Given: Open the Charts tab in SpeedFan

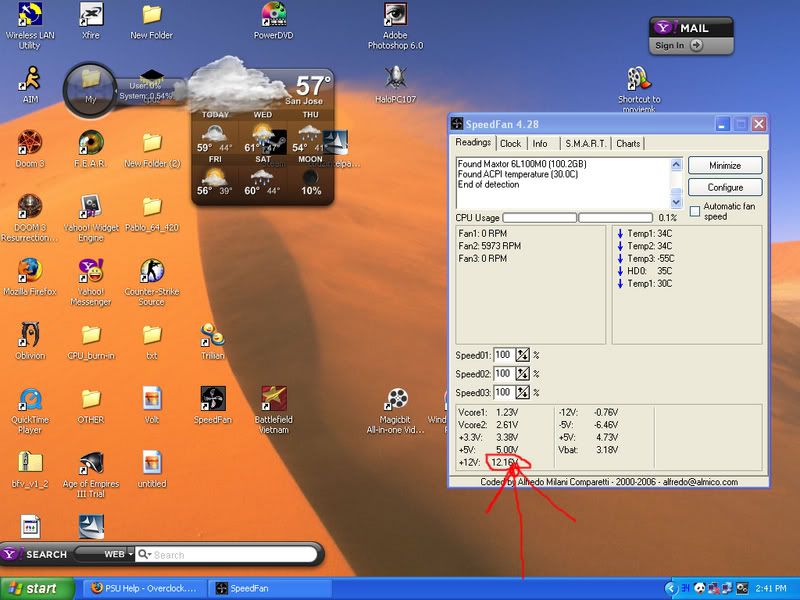Looking at the screenshot, I should tap(628, 144).
